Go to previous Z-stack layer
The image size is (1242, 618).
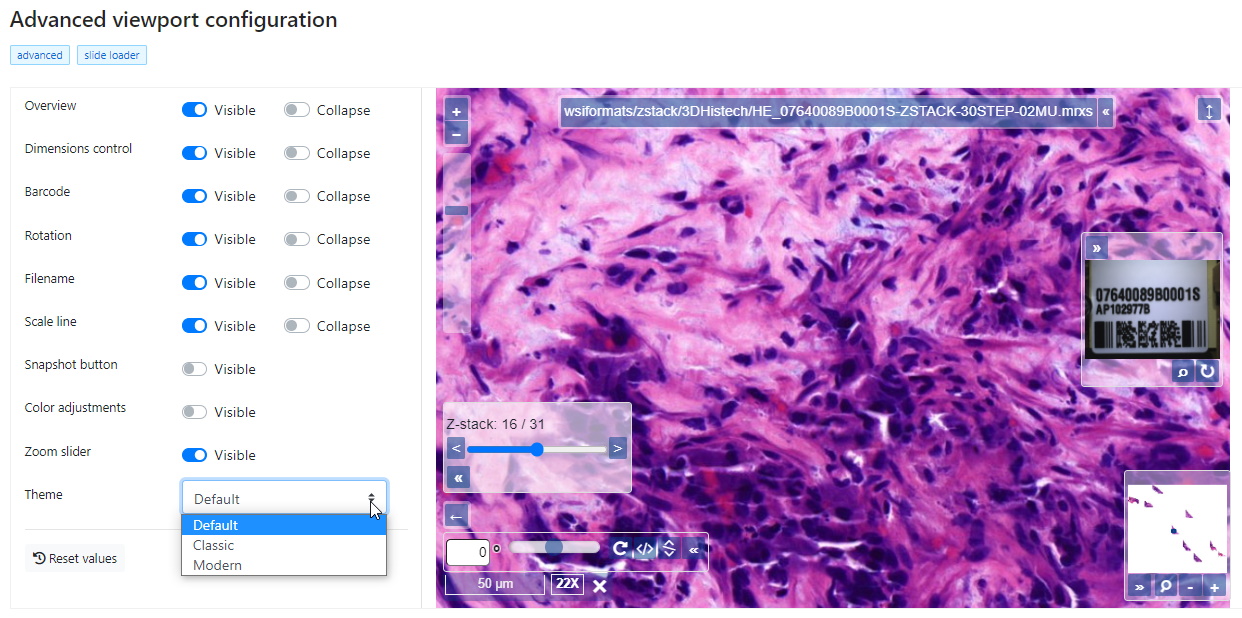pyautogui.click(x=456, y=448)
